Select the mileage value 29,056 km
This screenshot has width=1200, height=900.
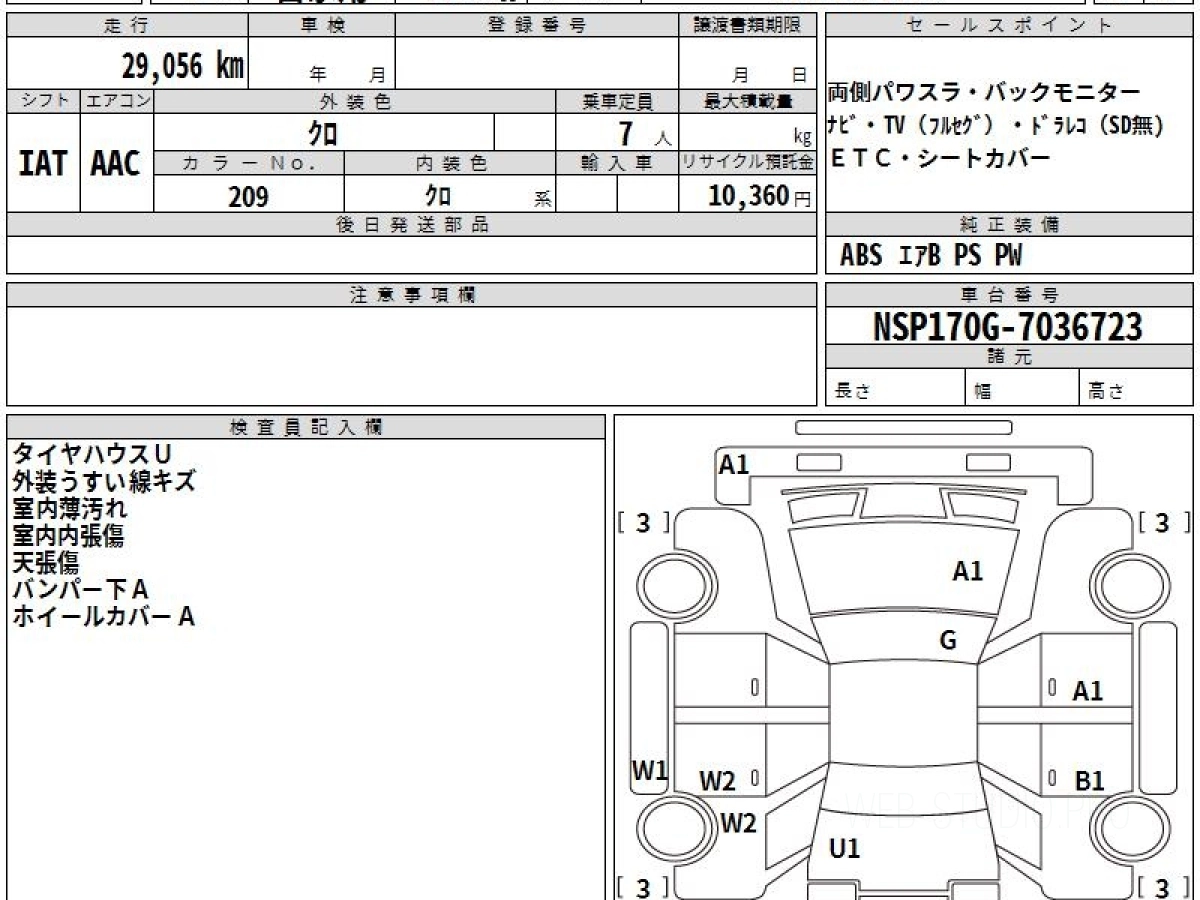182,67
